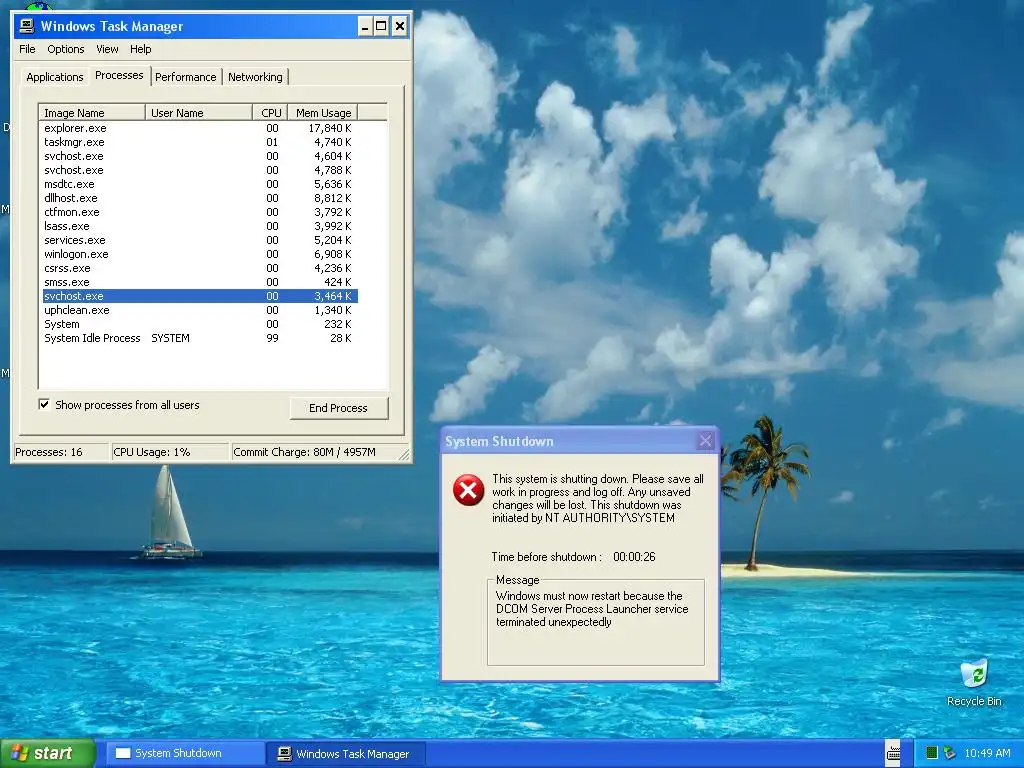Click the disabled System Shutdown close button

pos(705,441)
